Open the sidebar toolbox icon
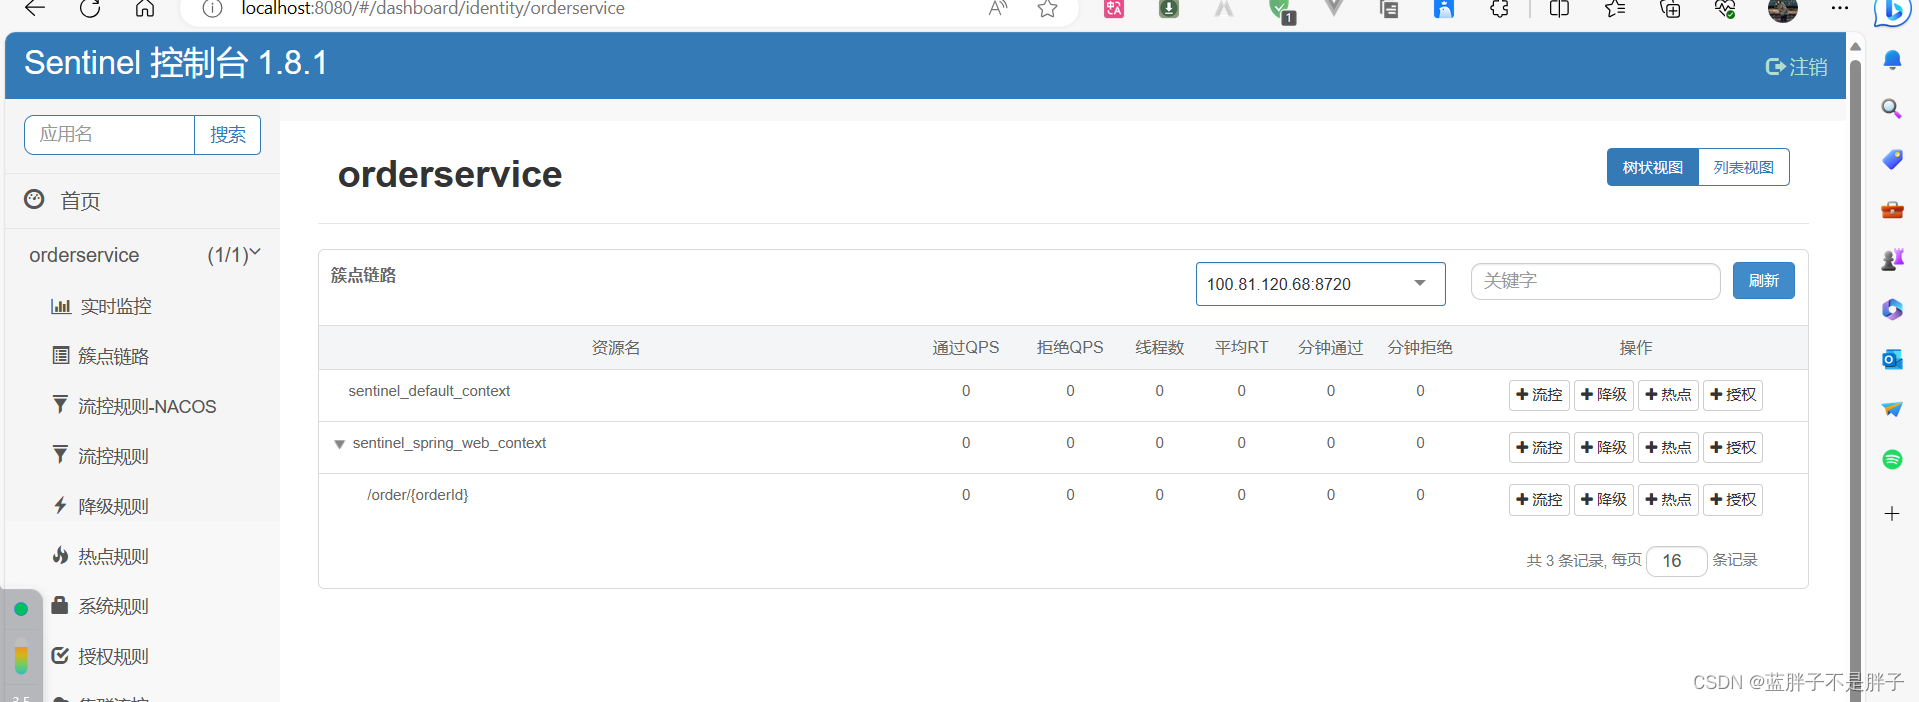The image size is (1919, 702). click(x=1892, y=209)
